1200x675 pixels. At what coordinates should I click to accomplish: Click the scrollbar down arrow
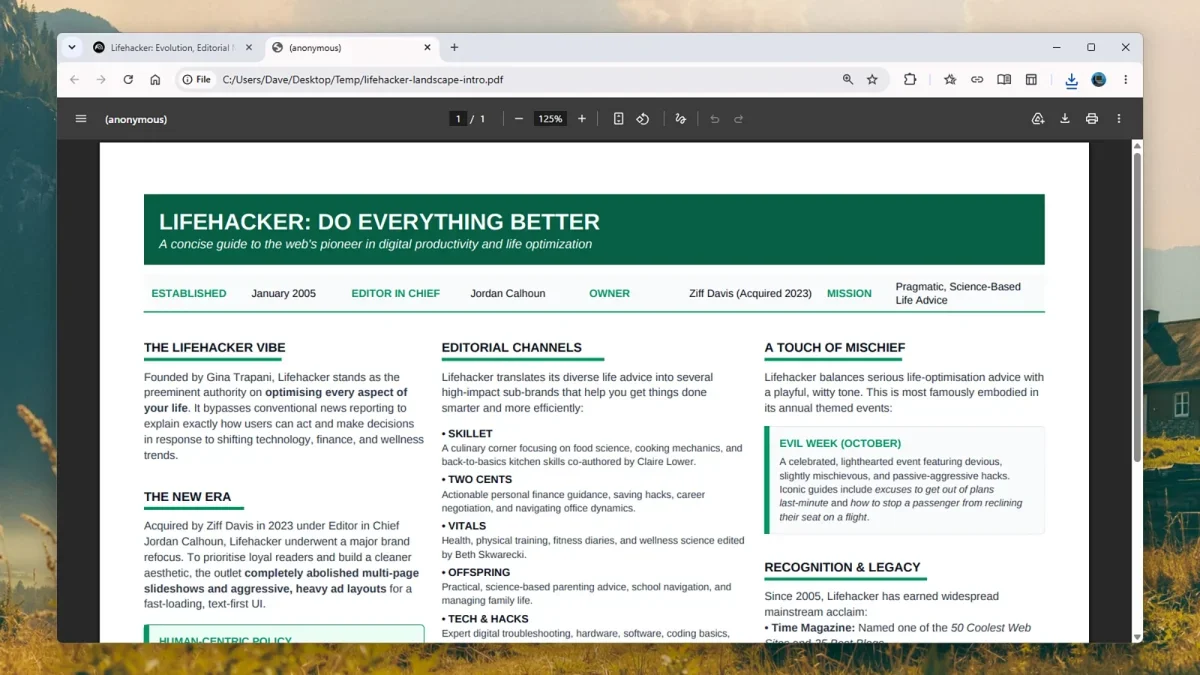click(x=1137, y=637)
